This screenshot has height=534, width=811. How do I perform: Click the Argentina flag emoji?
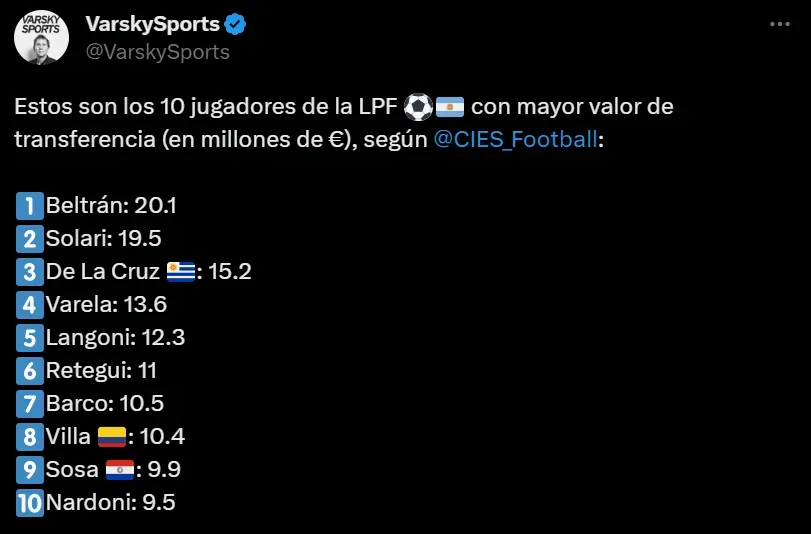click(x=450, y=106)
